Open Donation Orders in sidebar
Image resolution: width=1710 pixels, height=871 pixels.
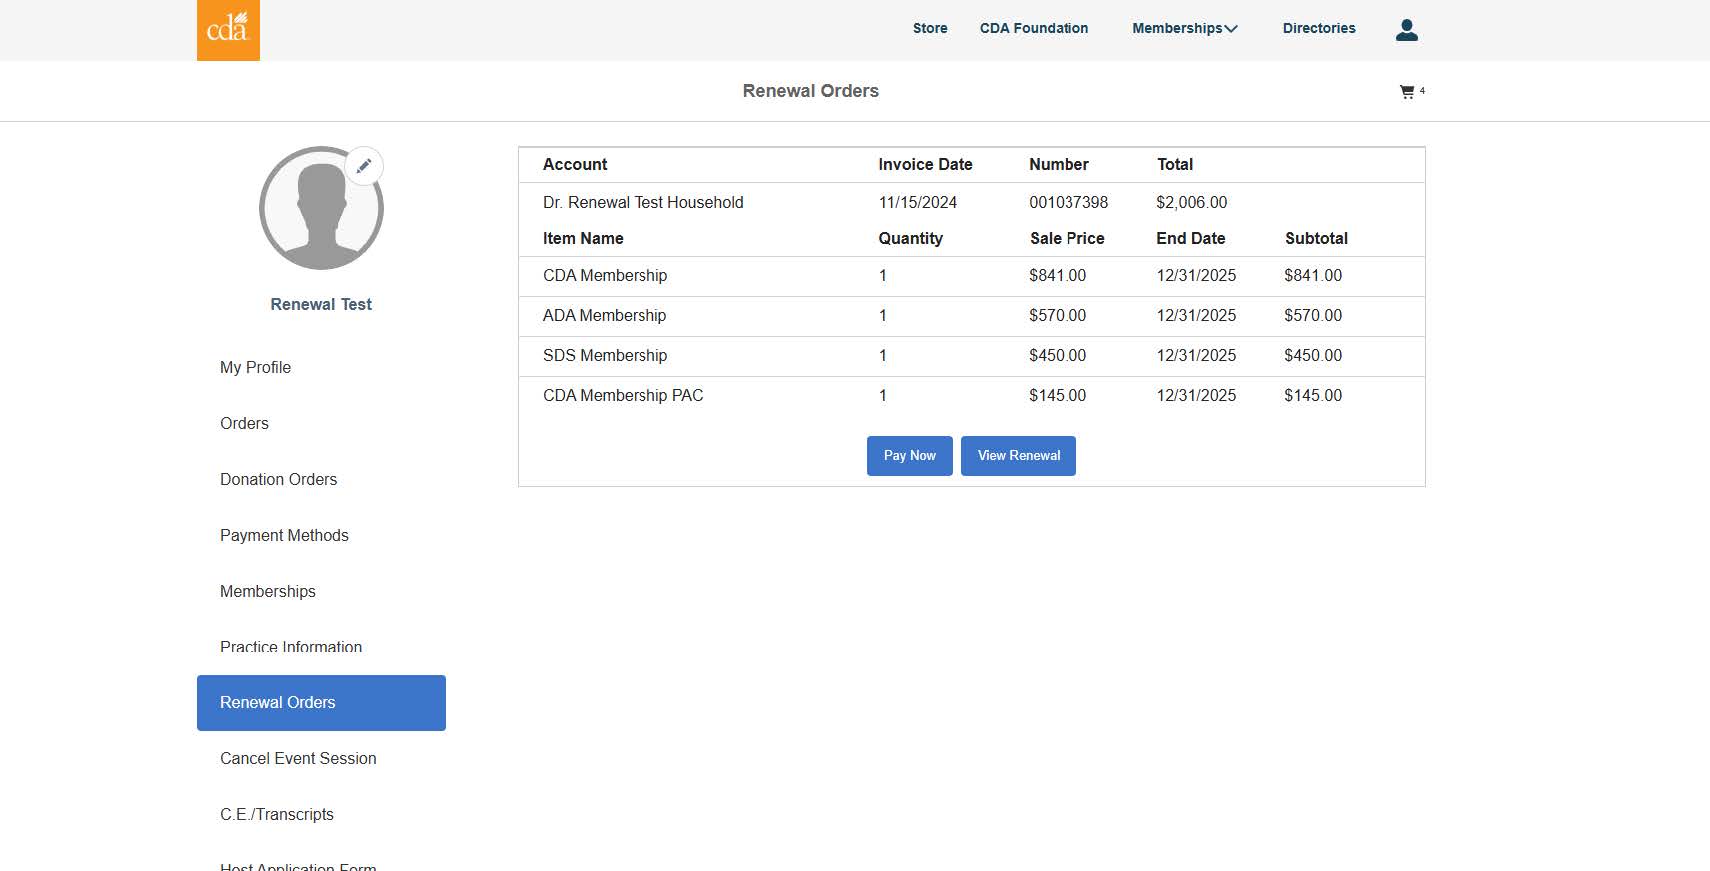pyautogui.click(x=278, y=479)
